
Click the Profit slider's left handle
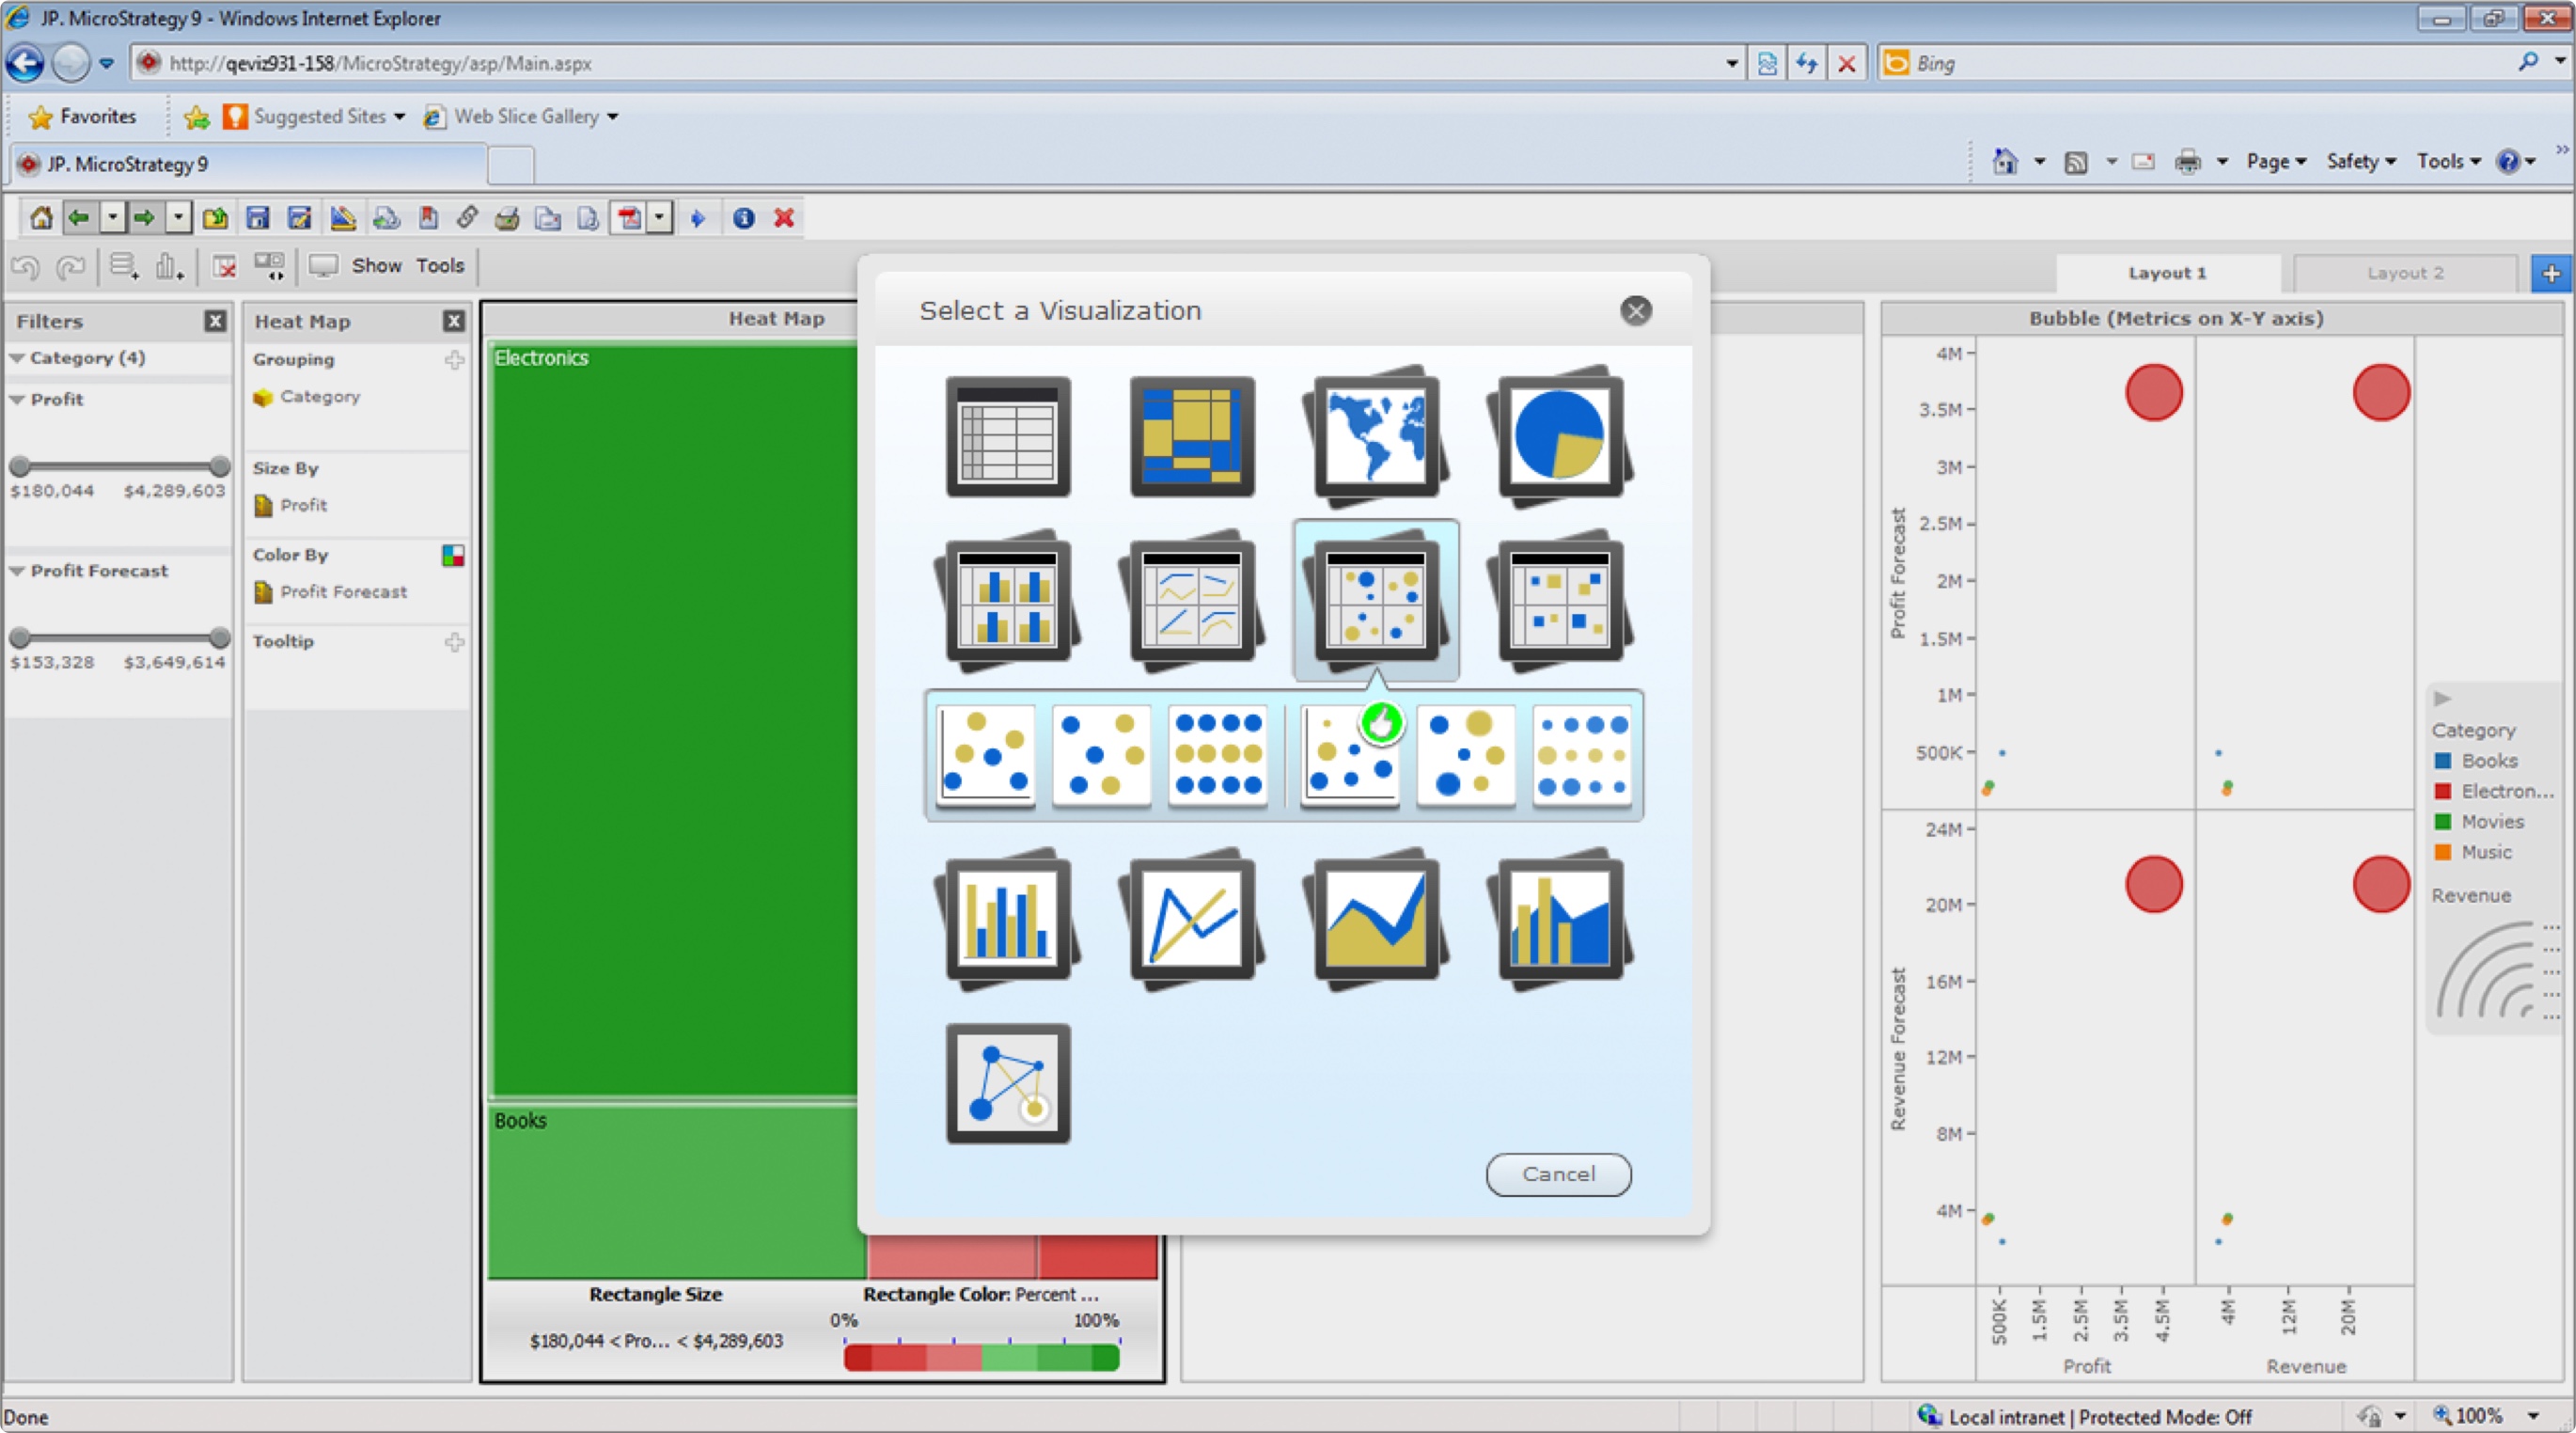19,466
